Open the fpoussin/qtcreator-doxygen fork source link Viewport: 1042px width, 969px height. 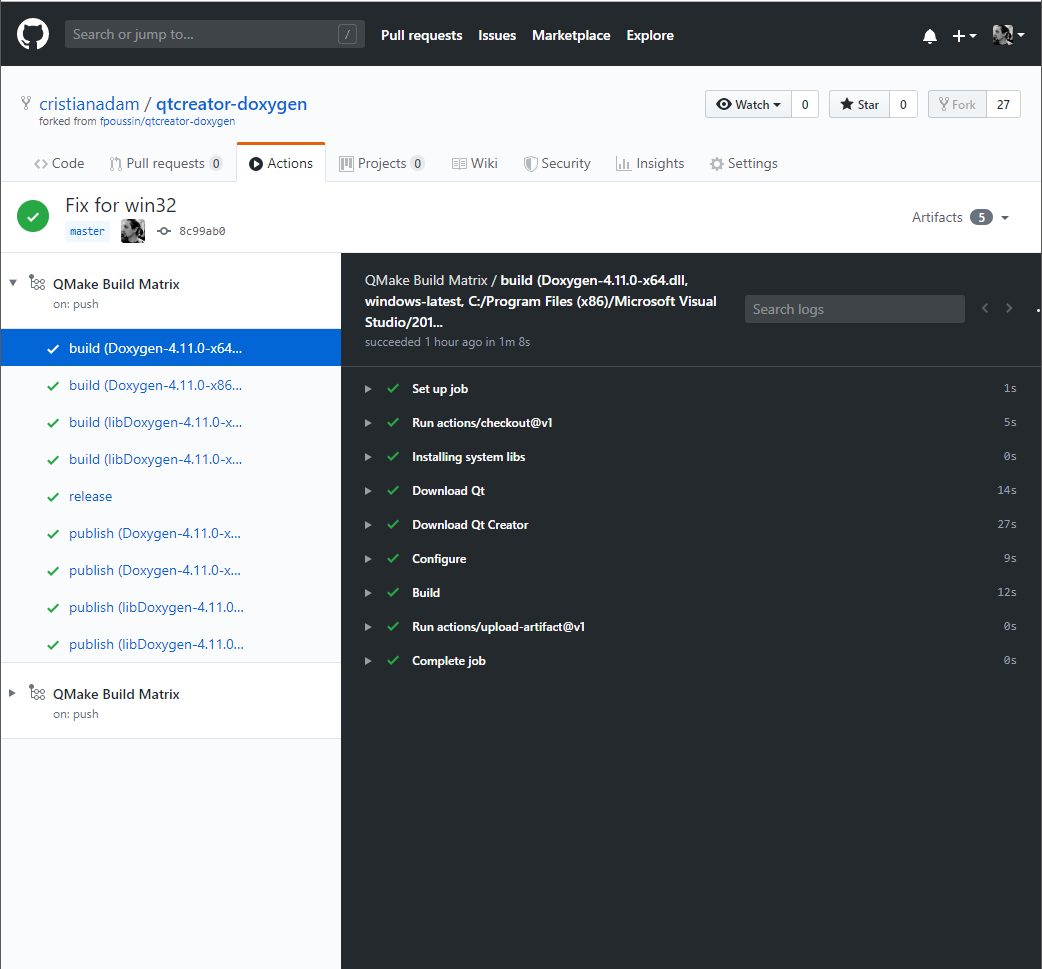(x=167, y=121)
